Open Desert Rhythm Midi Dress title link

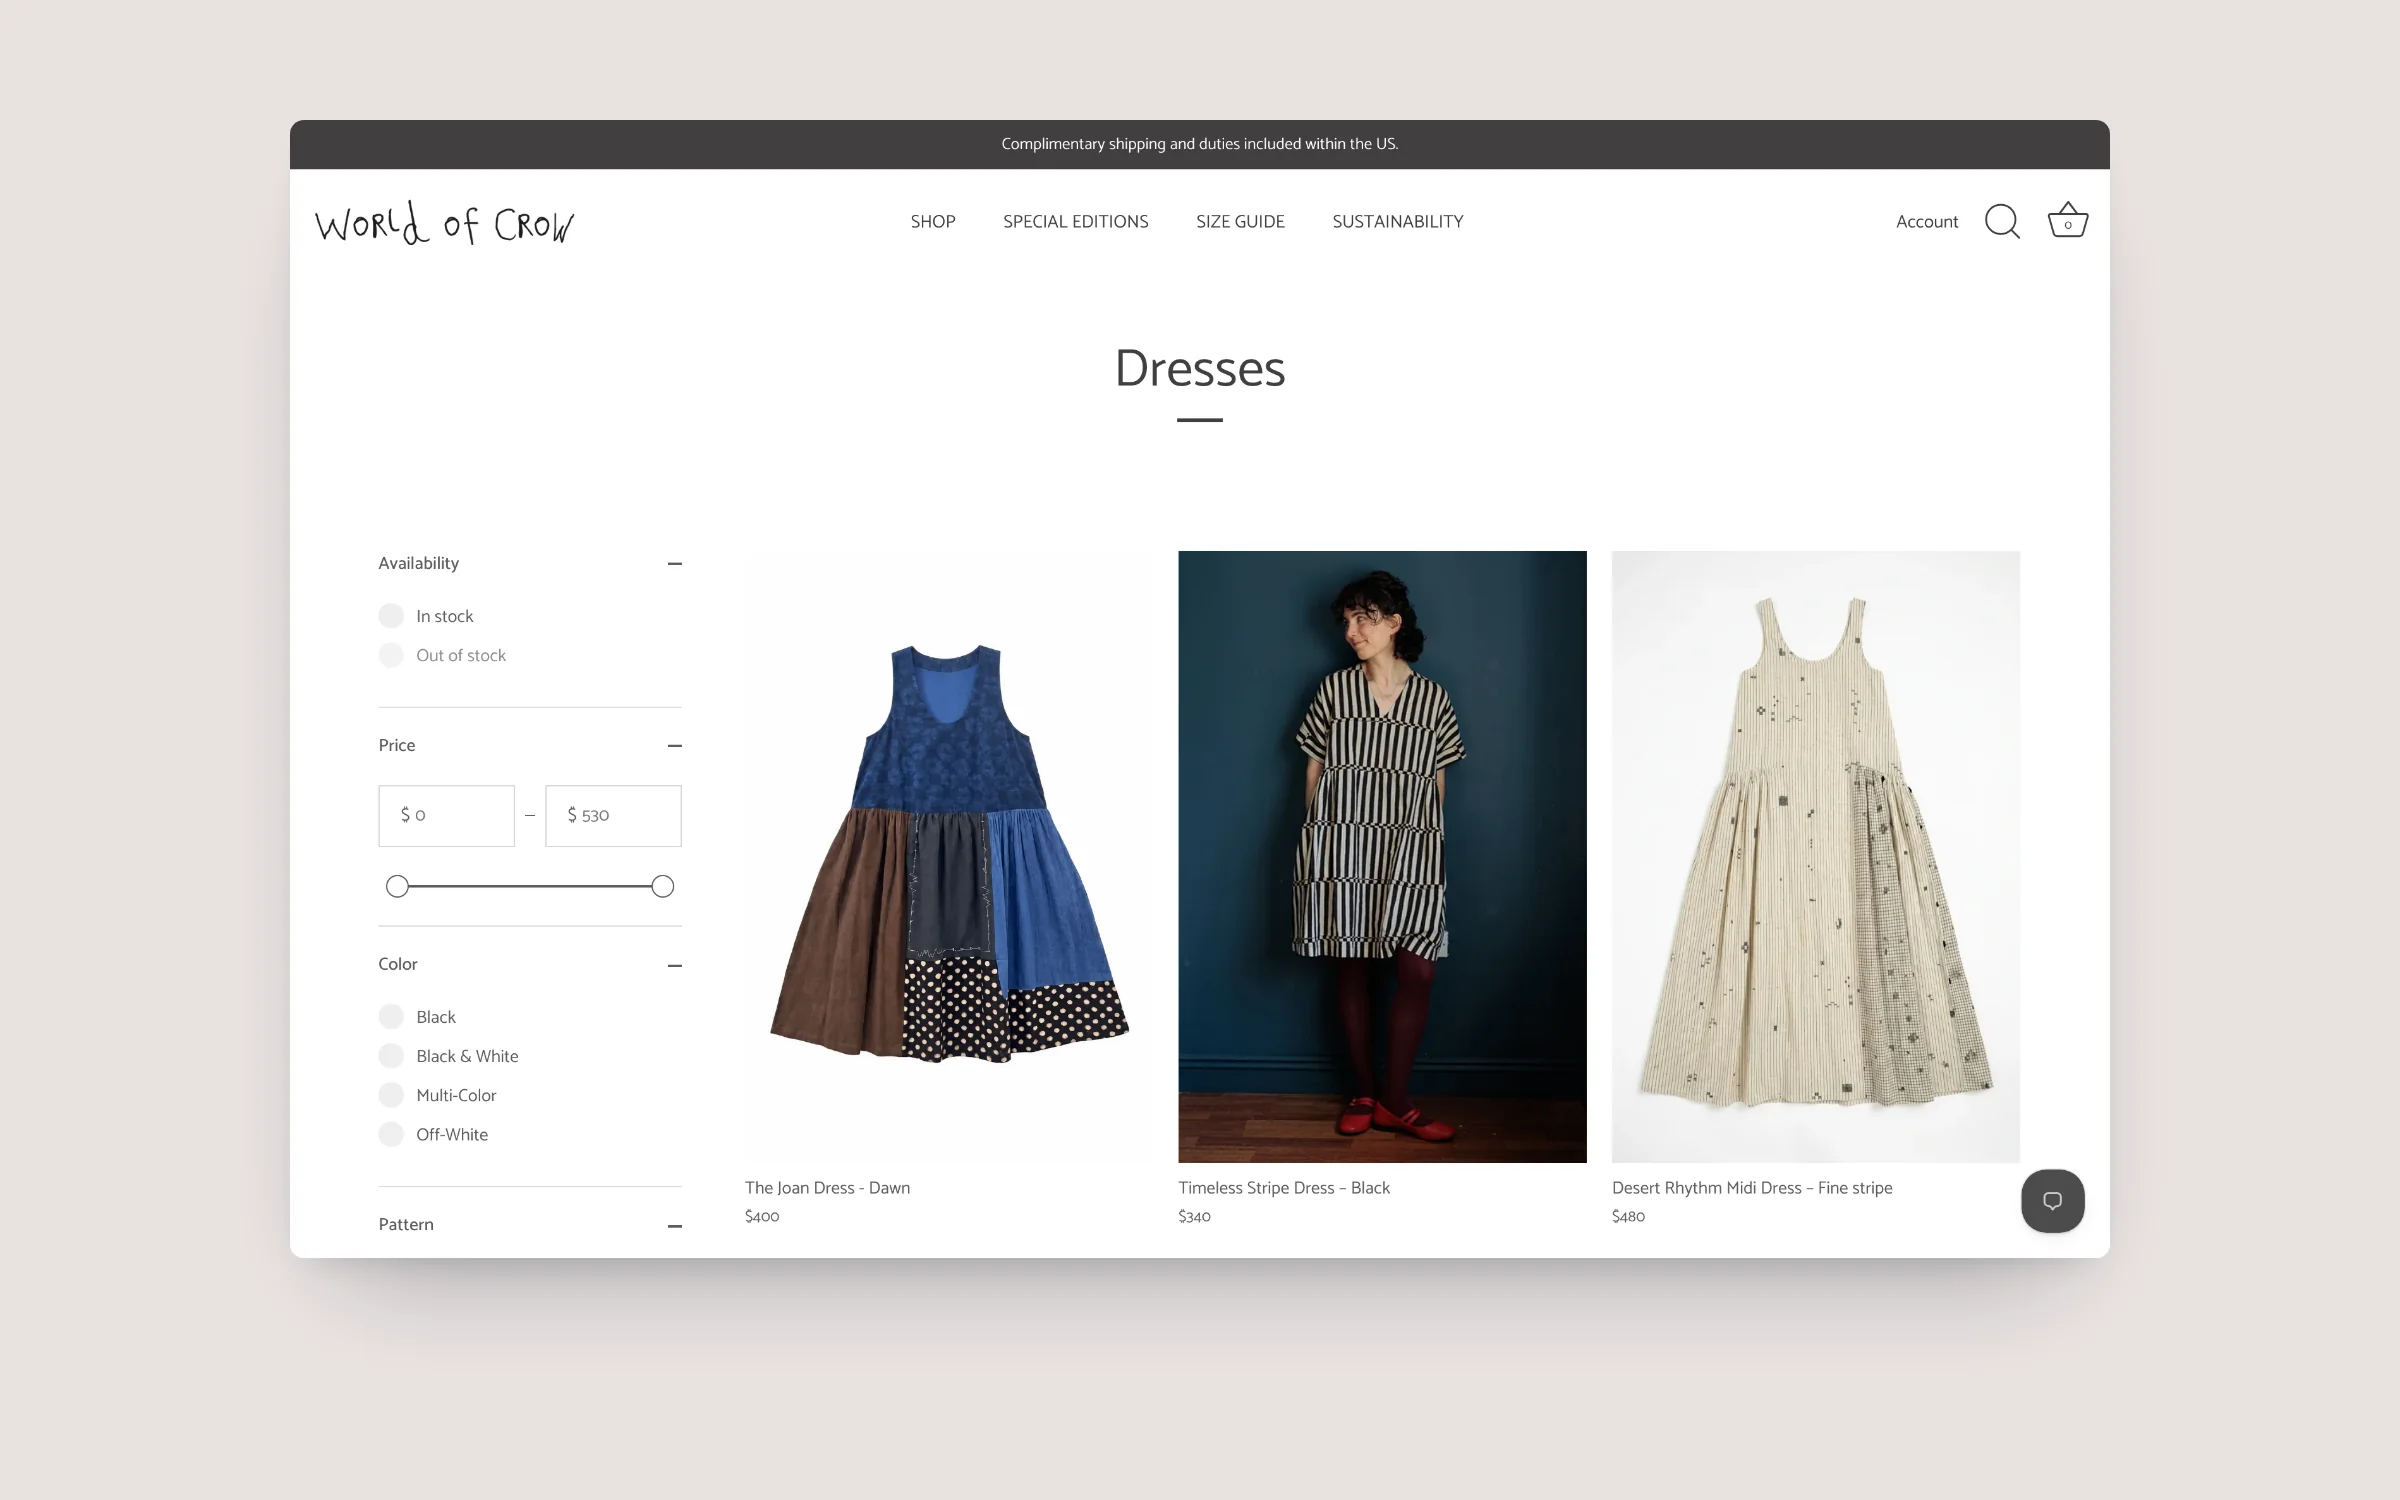1752,1187
